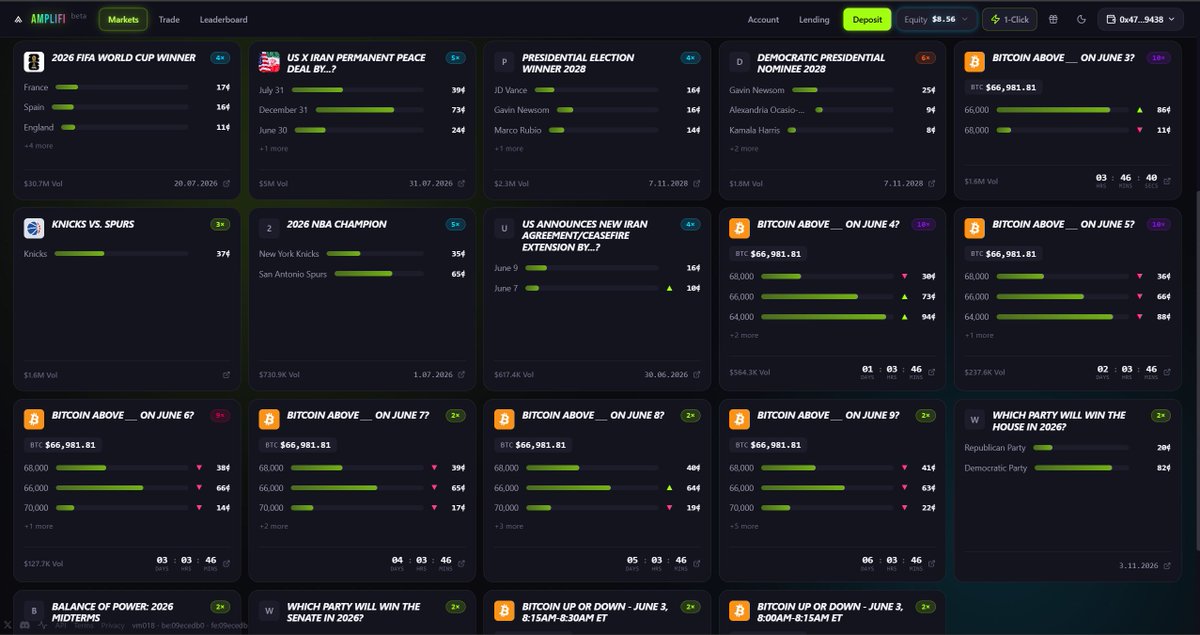Click the 4× leverage badge on FIFA card
Image resolution: width=1200 pixels, height=635 pixels.
220,58
